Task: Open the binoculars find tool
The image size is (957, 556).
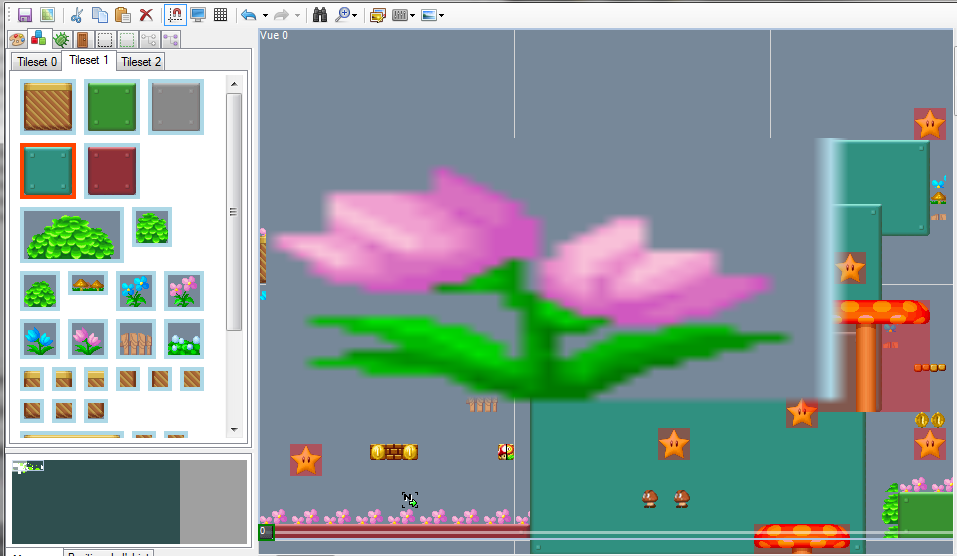Action: (320, 15)
